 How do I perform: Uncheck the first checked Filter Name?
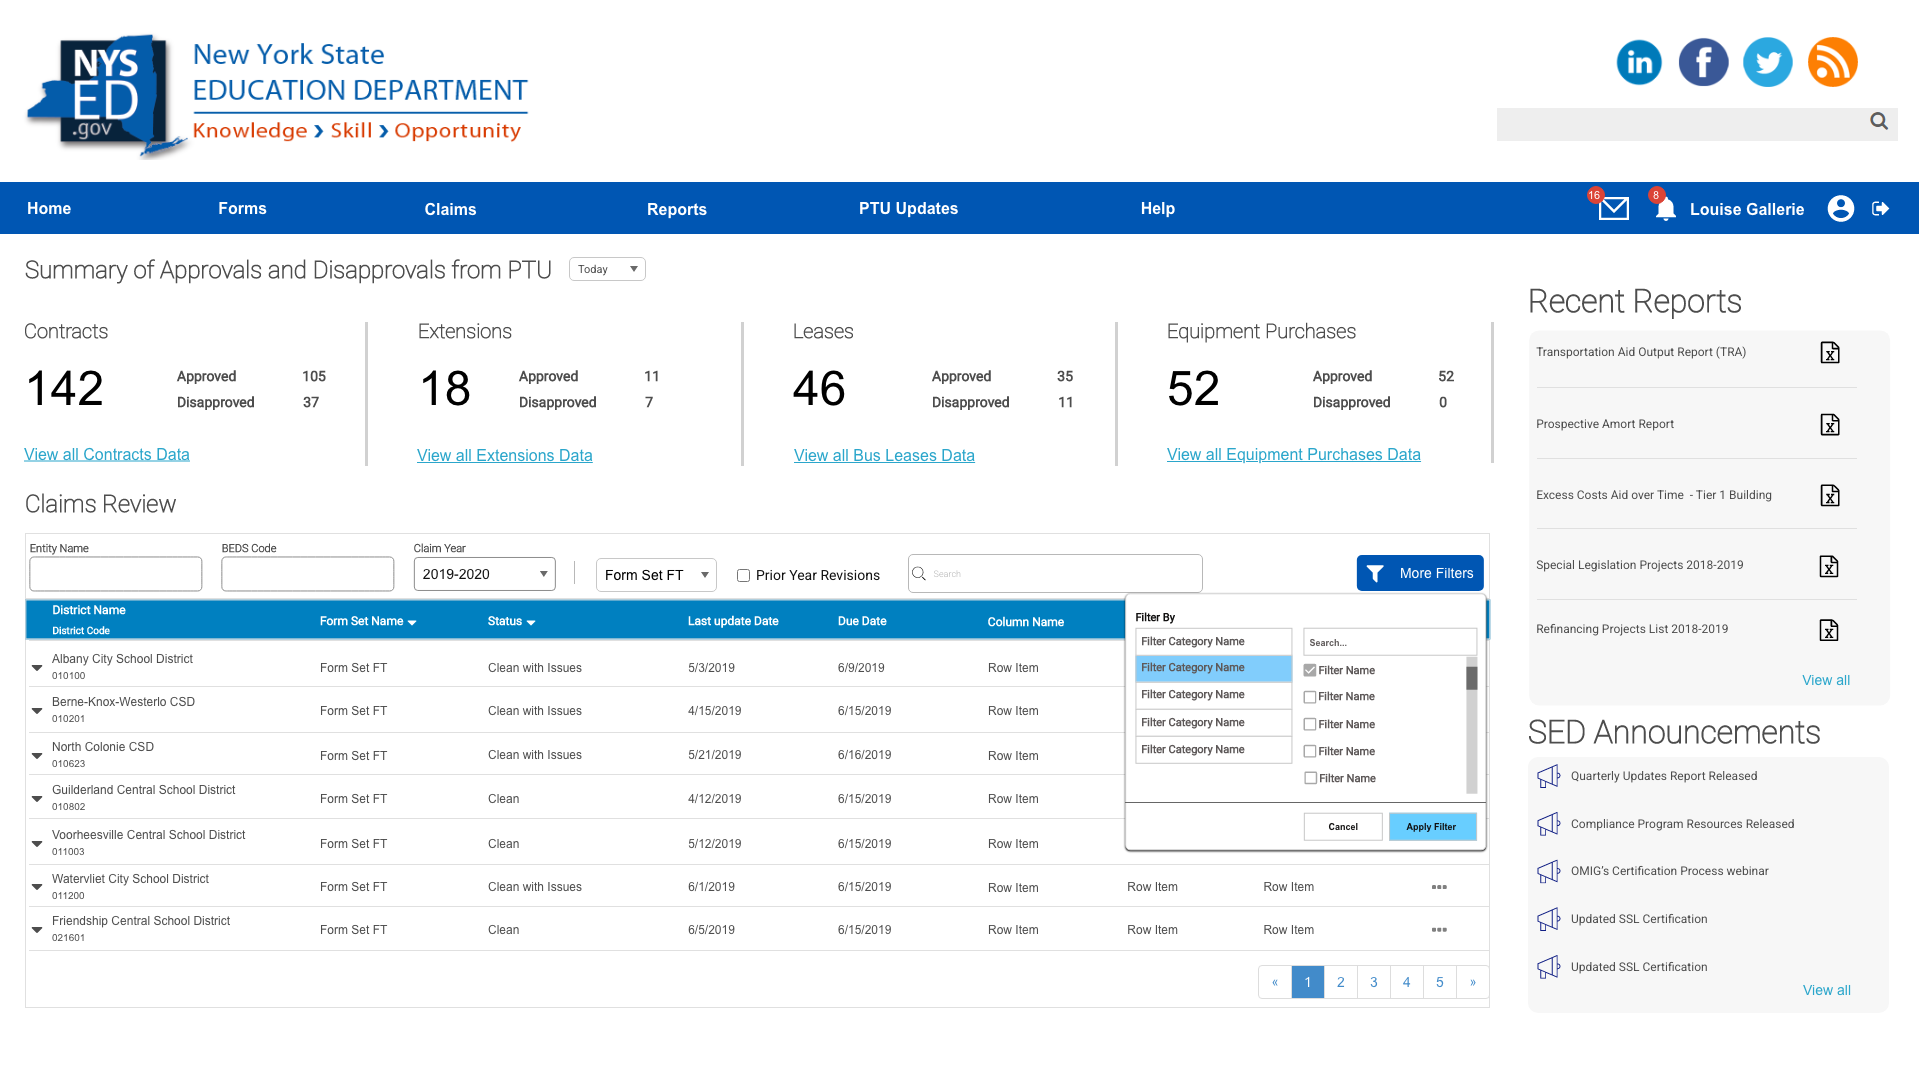(x=1310, y=670)
